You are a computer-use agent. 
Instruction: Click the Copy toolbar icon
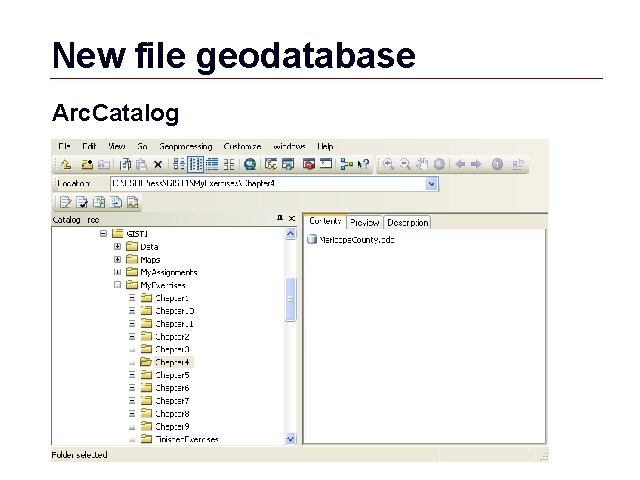pos(125,164)
